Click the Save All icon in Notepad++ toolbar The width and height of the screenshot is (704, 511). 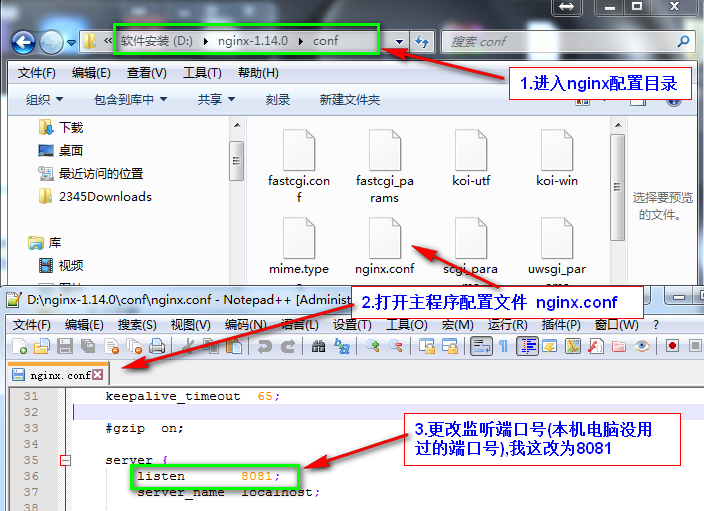tap(88, 346)
